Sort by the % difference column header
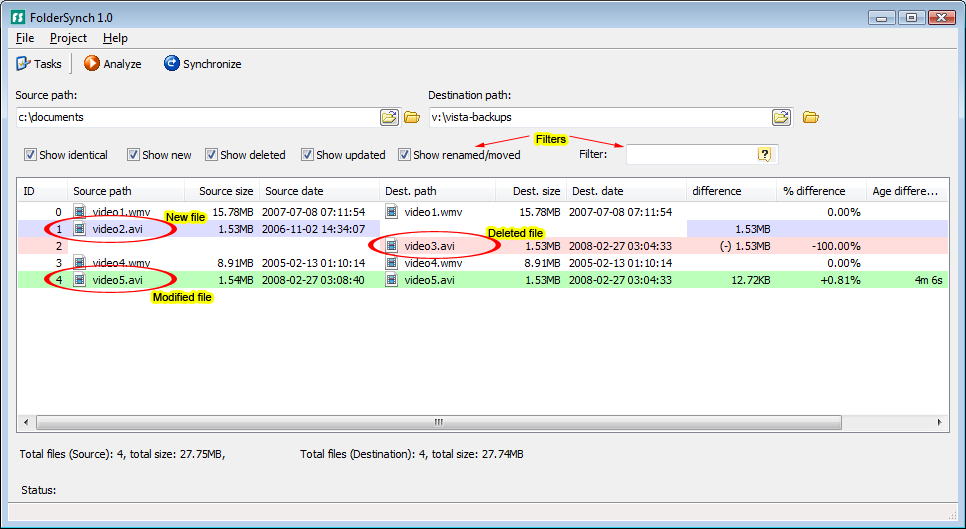This screenshot has height=529, width=966. [x=821, y=191]
